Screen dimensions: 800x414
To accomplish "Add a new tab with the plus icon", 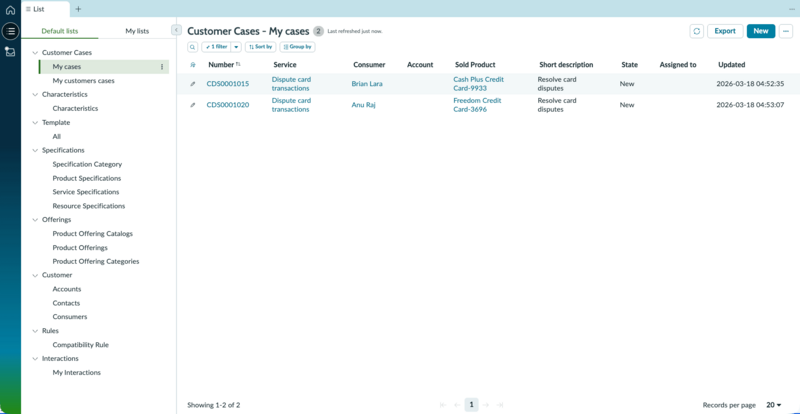I will (78, 9).
